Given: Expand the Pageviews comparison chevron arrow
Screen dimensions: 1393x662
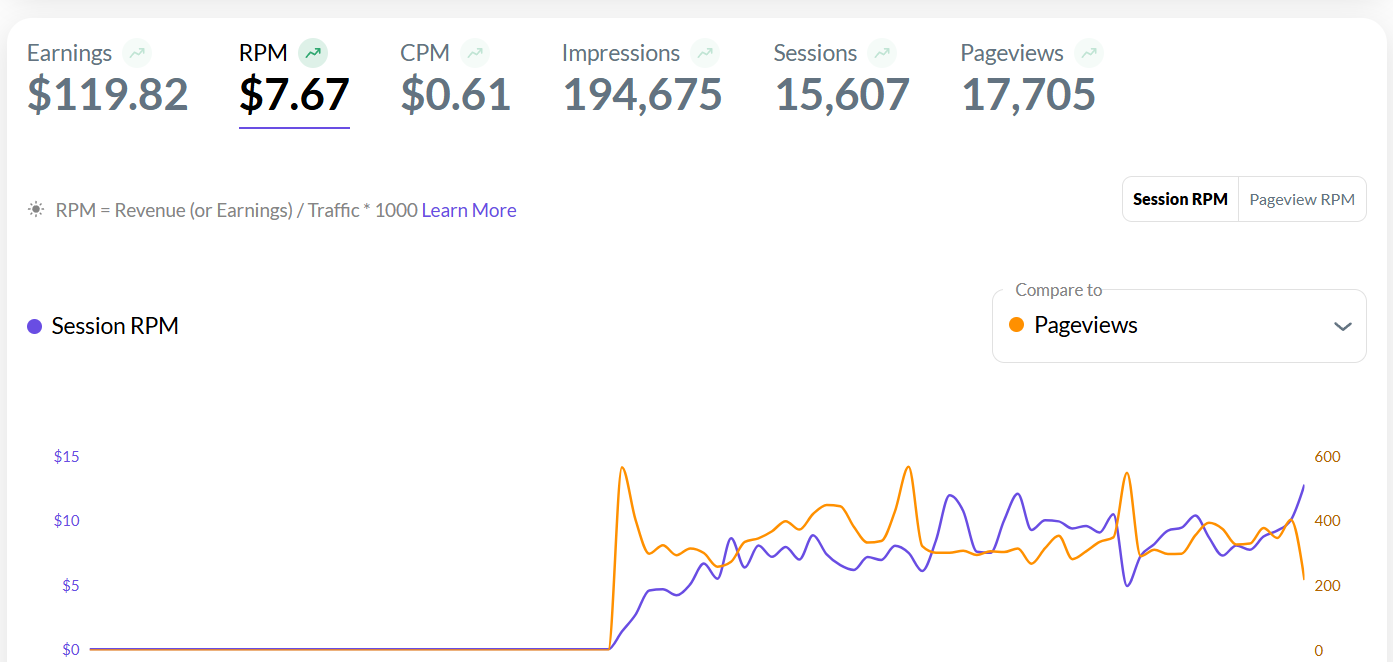Looking at the screenshot, I should coord(1343,326).
